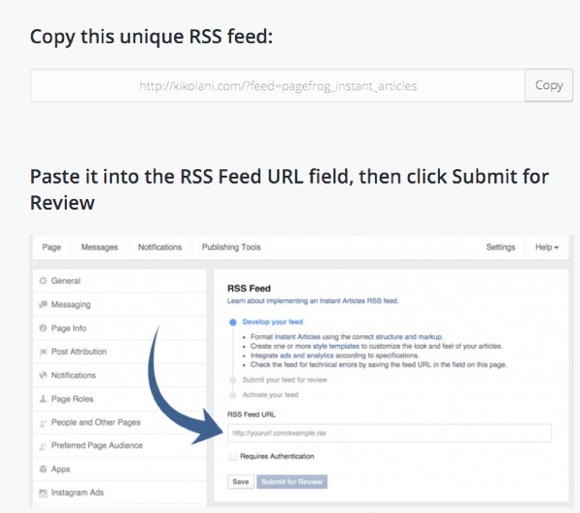Click the Save button
Screen dimensions: 580x513
pyautogui.click(x=240, y=482)
